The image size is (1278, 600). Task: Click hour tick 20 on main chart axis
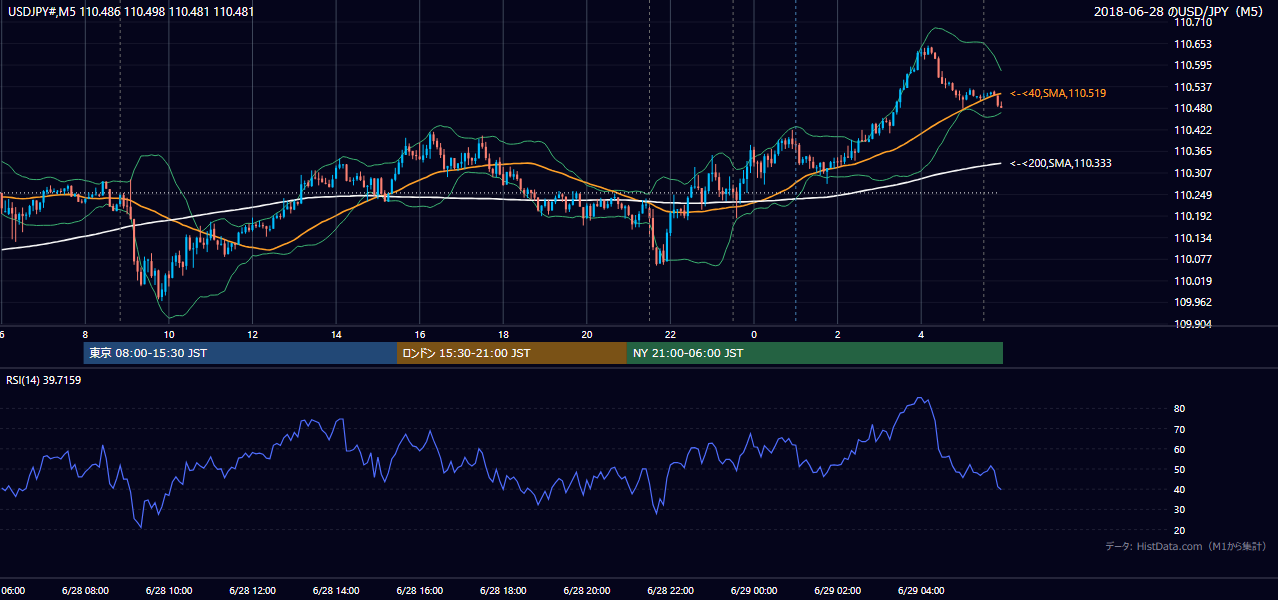587,334
